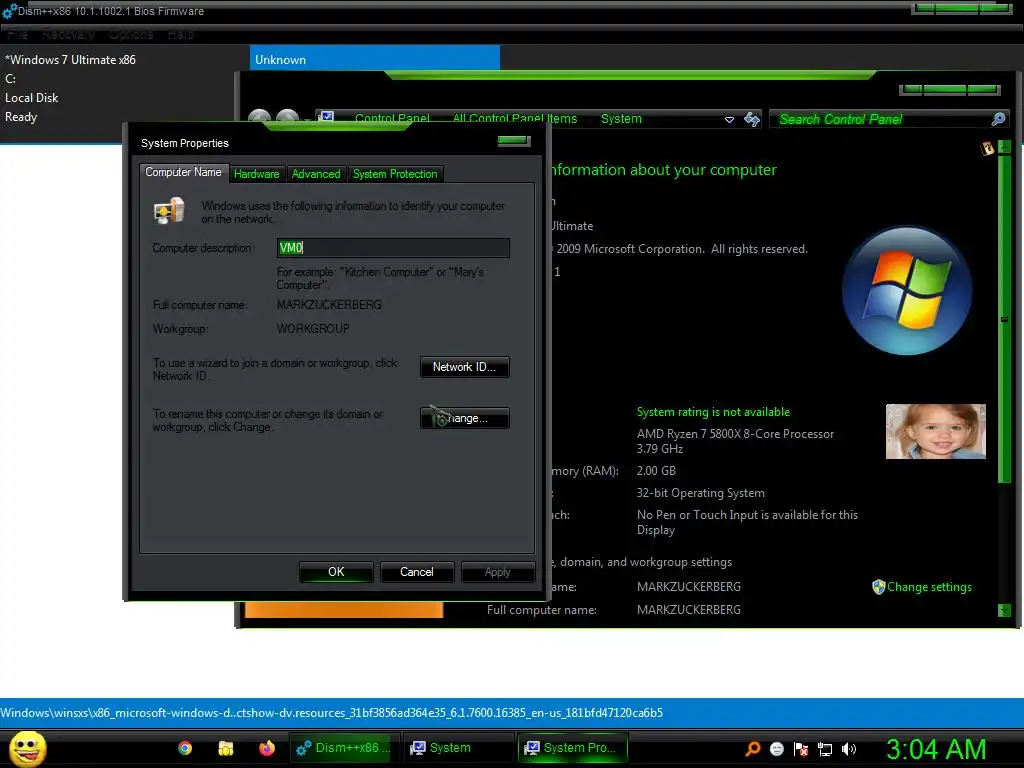Click the 2.00 GB RAM value
Viewport: 1024px width, 768px height.
click(x=656, y=471)
